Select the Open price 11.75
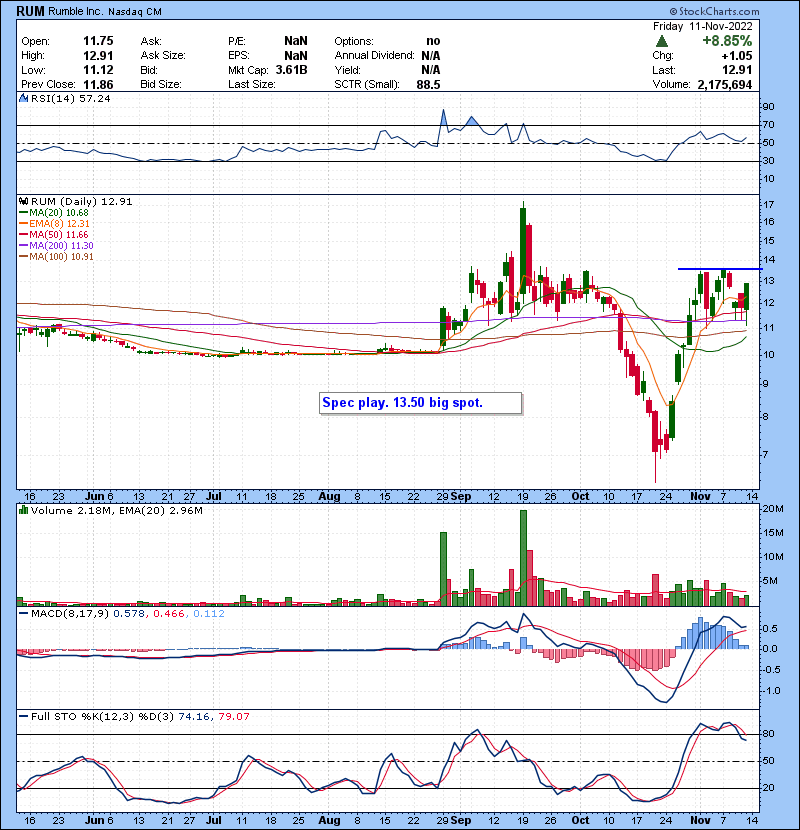 click(98, 41)
